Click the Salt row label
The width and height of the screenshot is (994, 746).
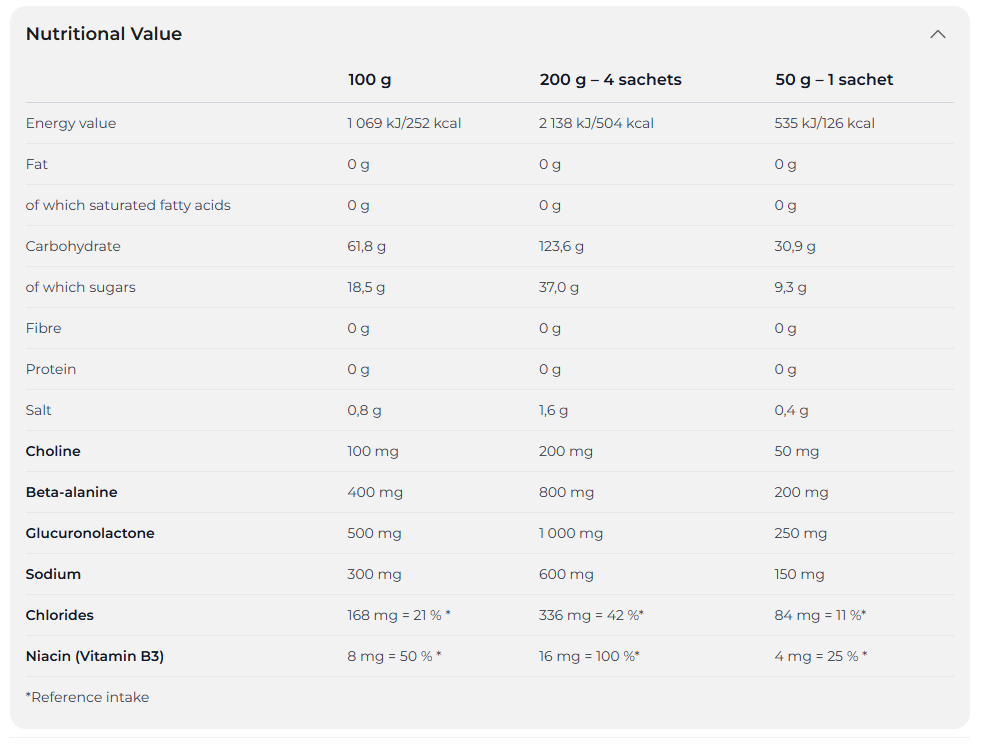(x=39, y=410)
